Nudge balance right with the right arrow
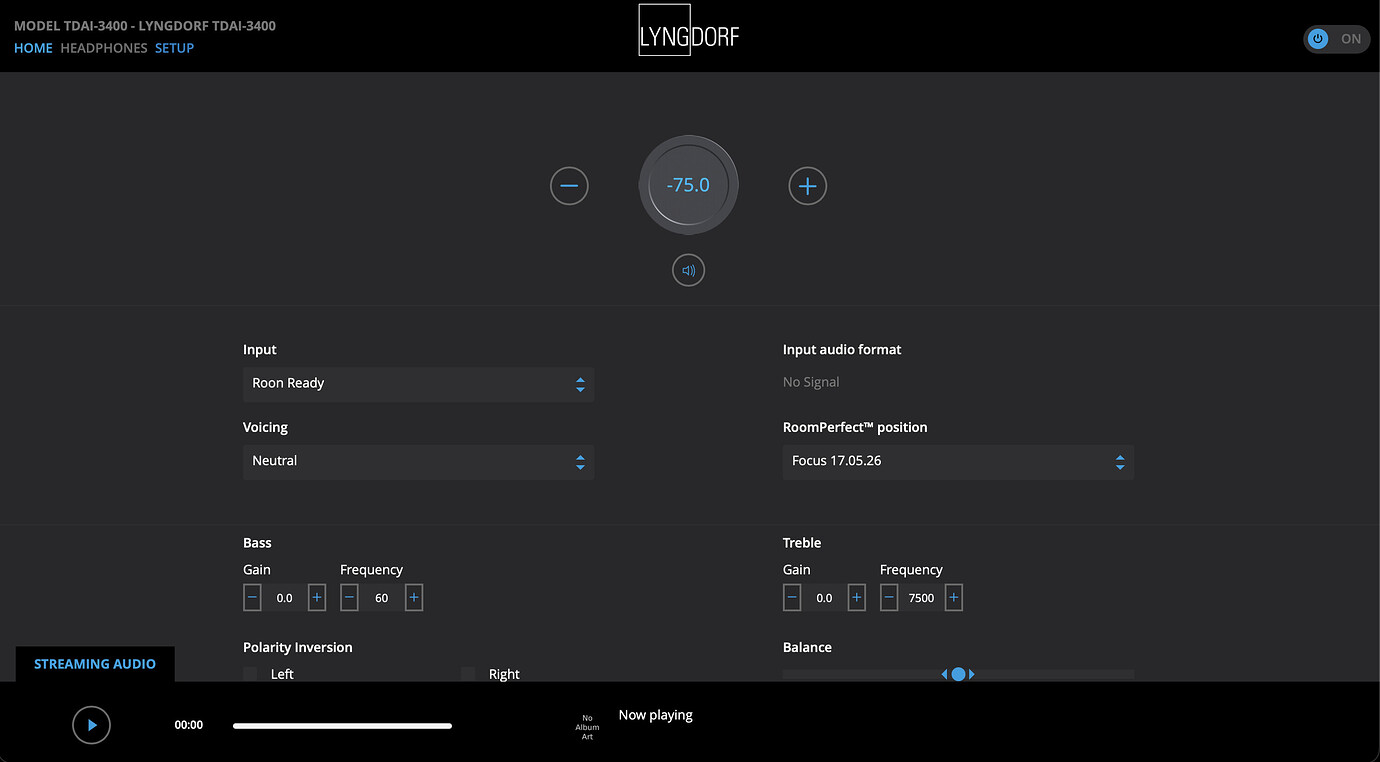 (x=971, y=674)
